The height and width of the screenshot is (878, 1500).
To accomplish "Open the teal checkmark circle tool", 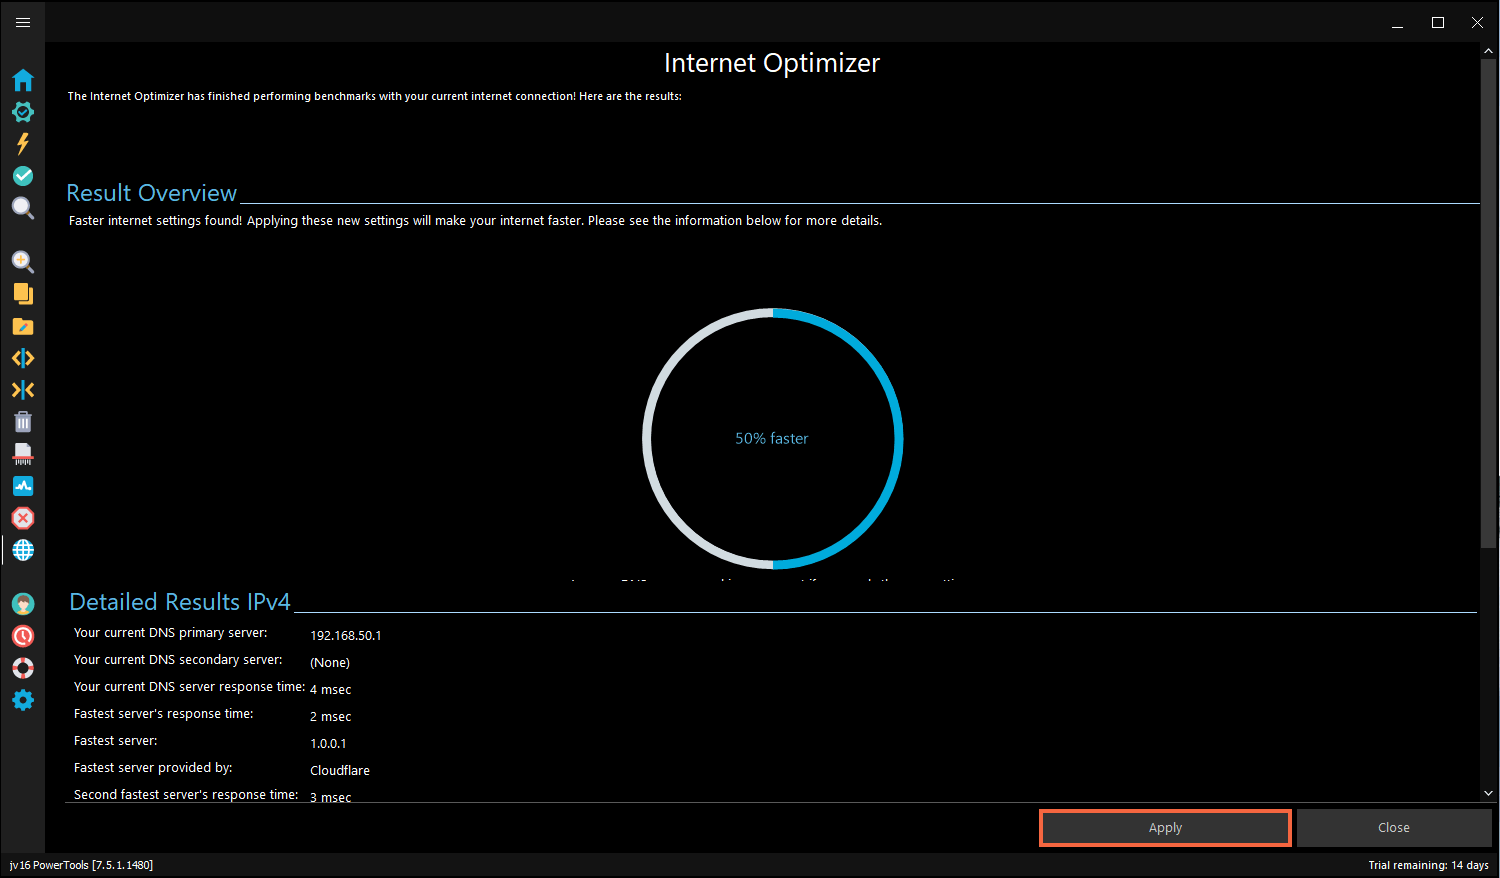I will [23, 176].
